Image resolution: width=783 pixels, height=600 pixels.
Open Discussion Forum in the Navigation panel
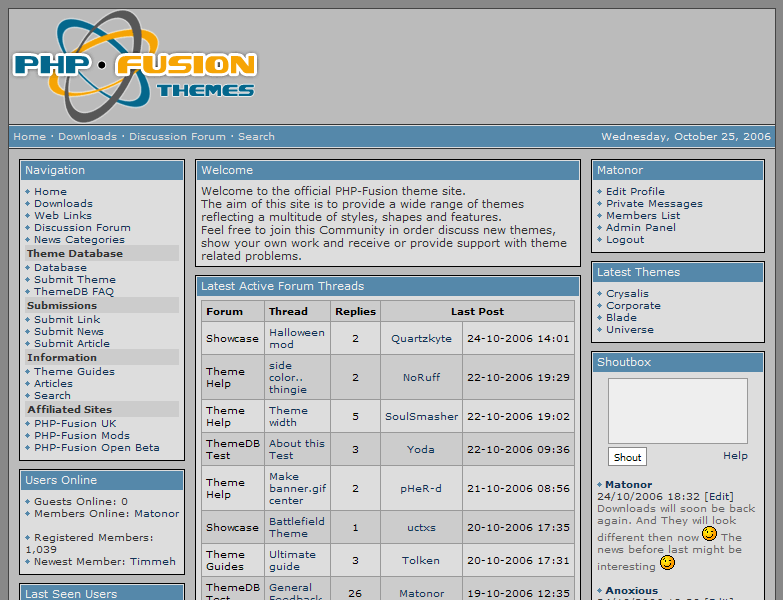pyautogui.click(x=82, y=228)
